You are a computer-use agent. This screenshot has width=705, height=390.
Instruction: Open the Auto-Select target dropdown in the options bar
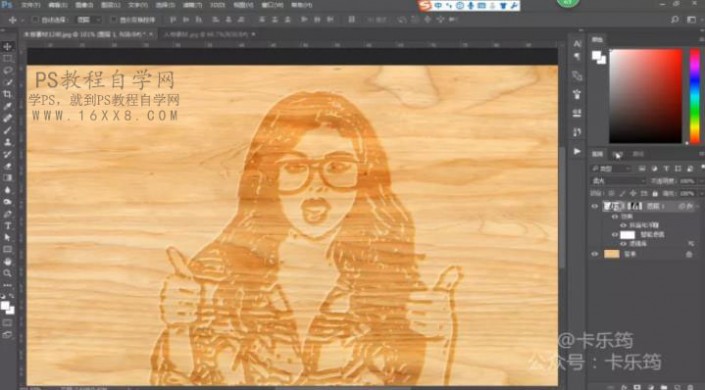pos(88,20)
